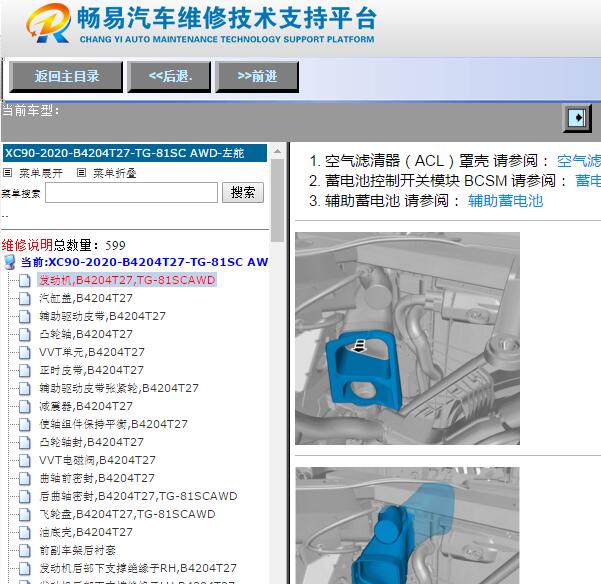This screenshot has width=601, height=584.
Task: Open 凸轮轴,B4204T27 tree item
Action: [86, 334]
